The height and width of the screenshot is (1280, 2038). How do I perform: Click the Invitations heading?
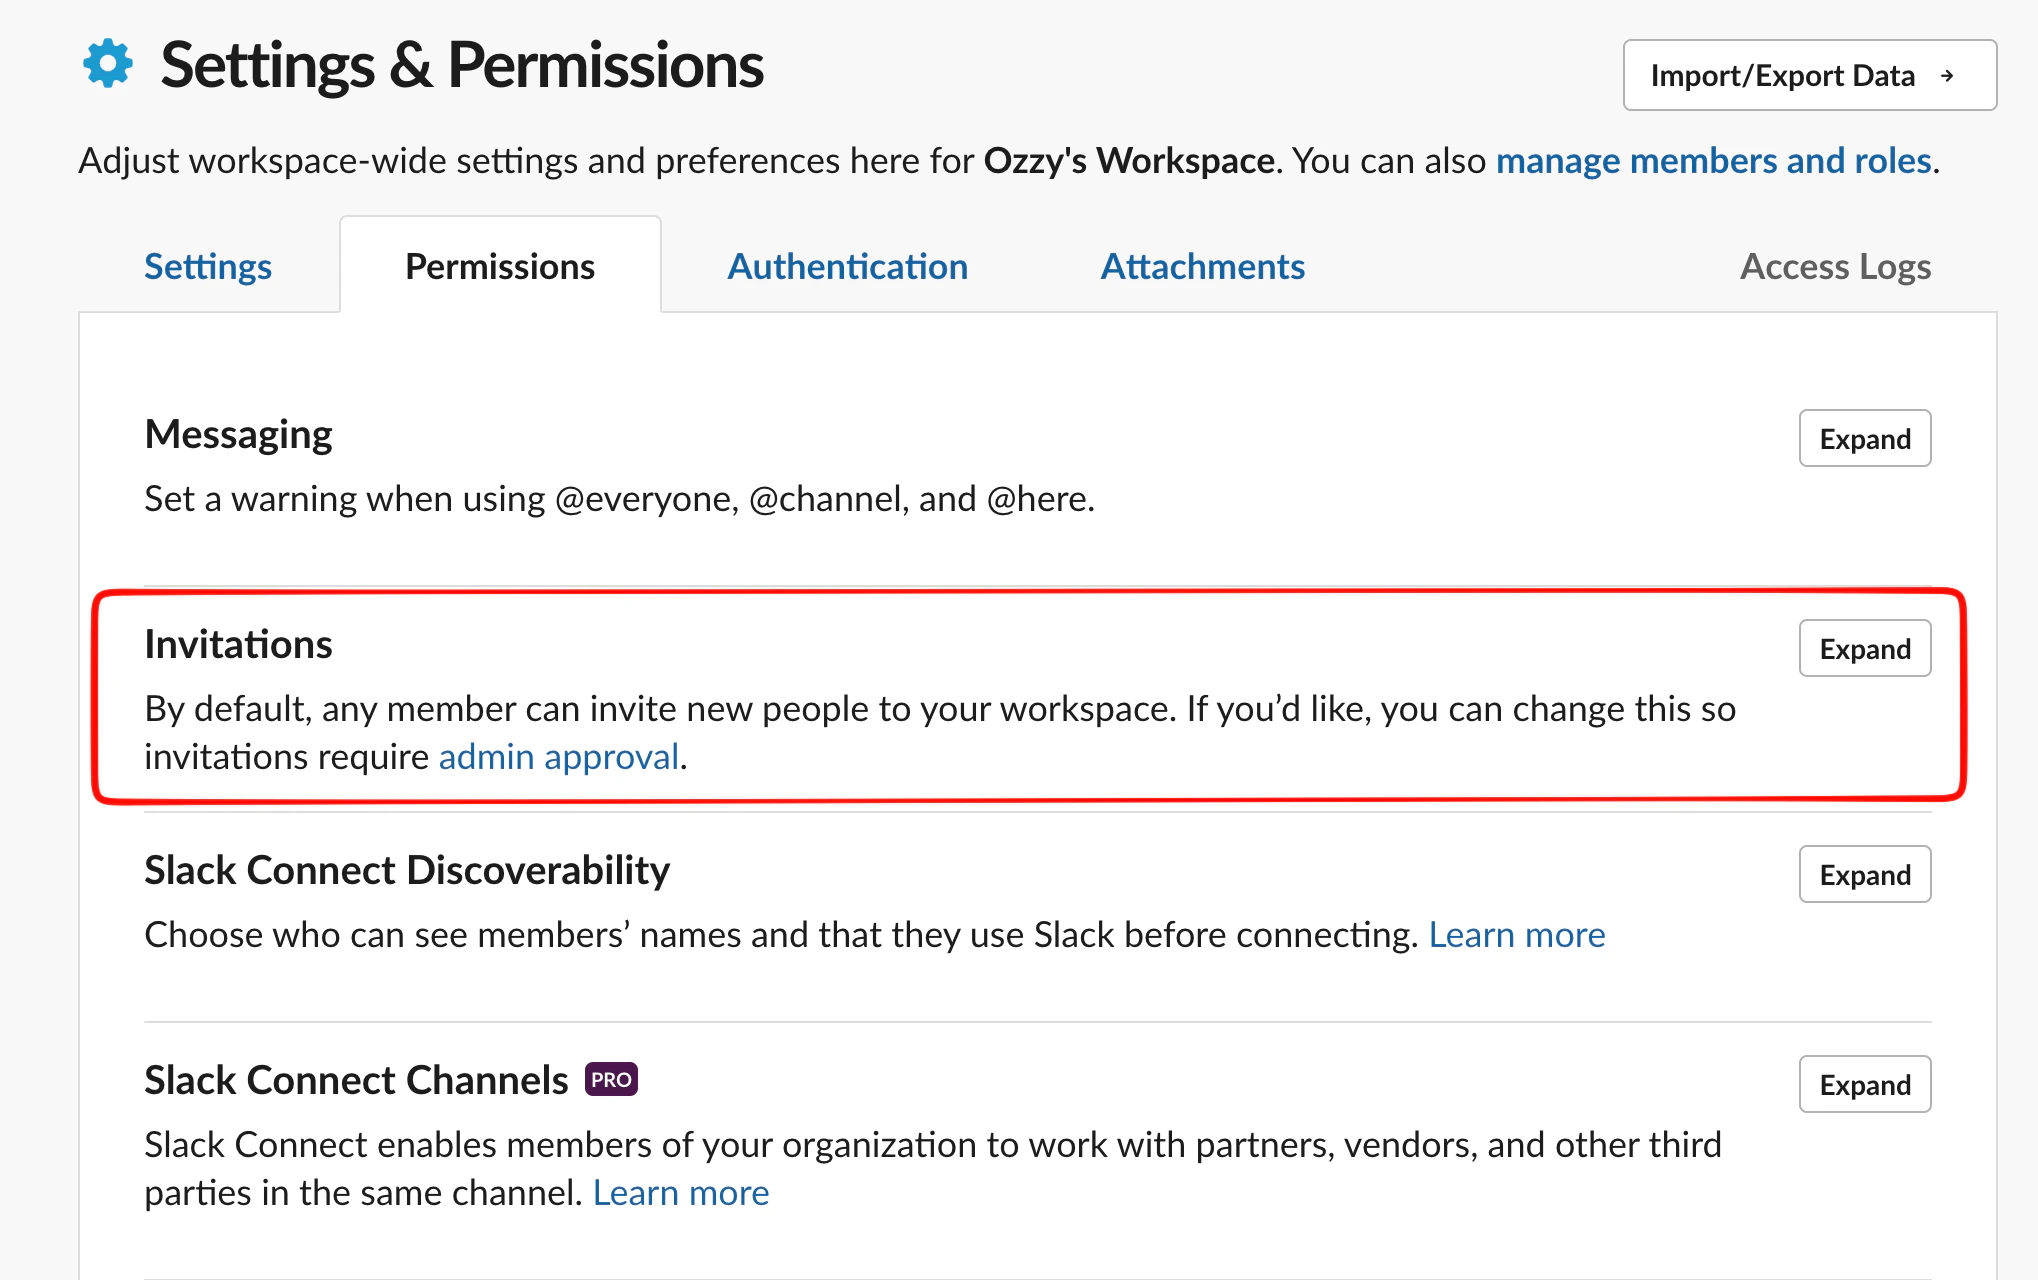238,645
